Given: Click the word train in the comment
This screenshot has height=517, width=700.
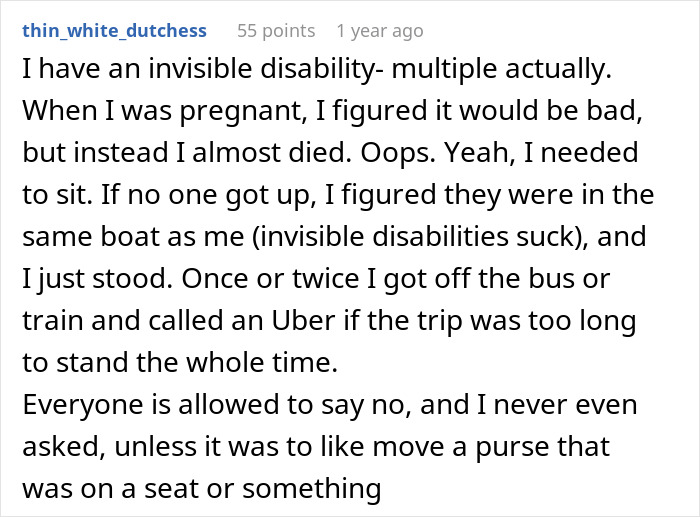Looking at the screenshot, I should point(53,320).
